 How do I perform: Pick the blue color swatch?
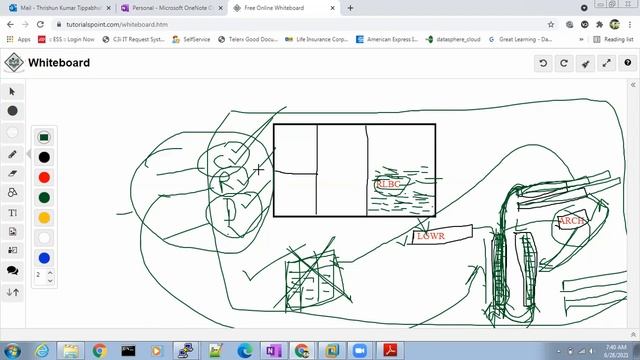pyautogui.click(x=44, y=258)
